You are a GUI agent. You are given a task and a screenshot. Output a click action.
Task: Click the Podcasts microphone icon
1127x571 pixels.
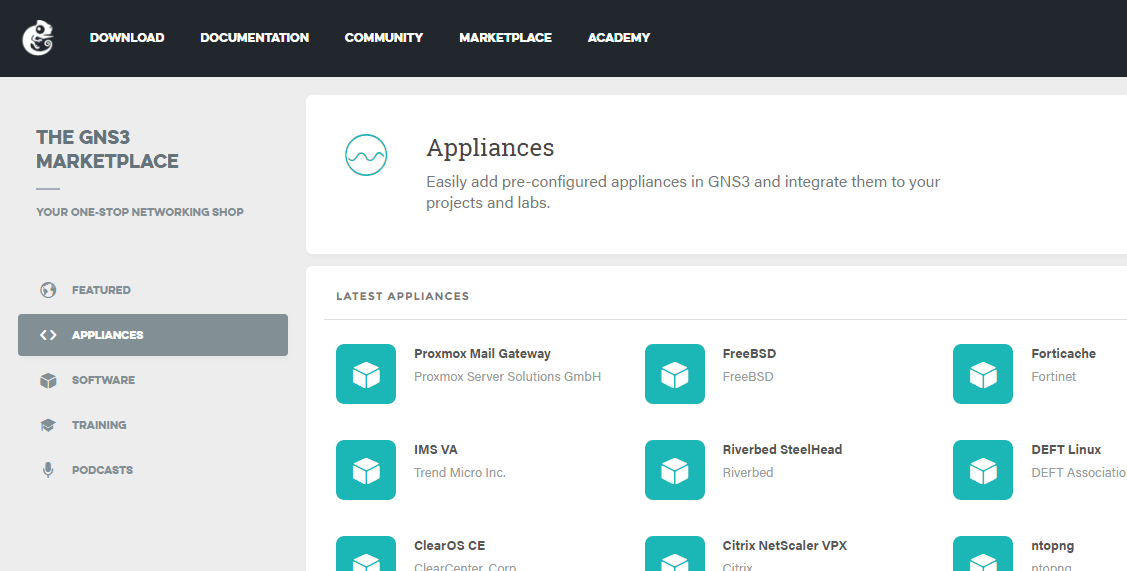coord(48,470)
